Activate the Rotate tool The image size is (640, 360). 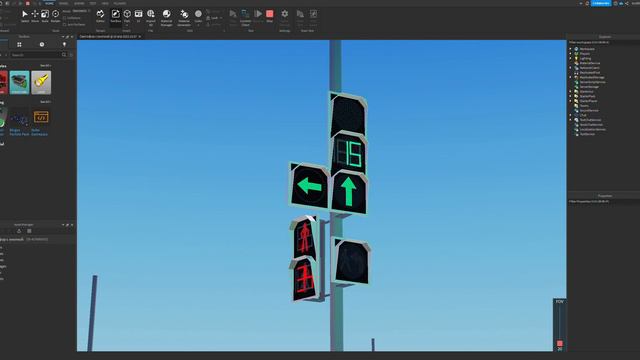pos(56,14)
